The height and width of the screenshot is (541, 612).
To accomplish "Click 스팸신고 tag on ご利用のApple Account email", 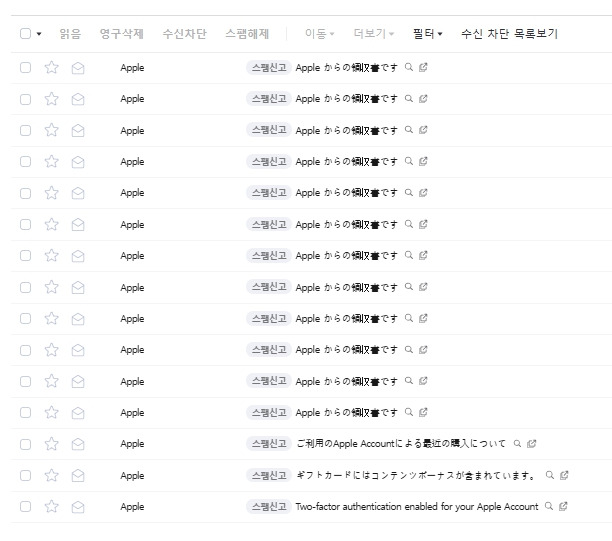I will 269,443.
